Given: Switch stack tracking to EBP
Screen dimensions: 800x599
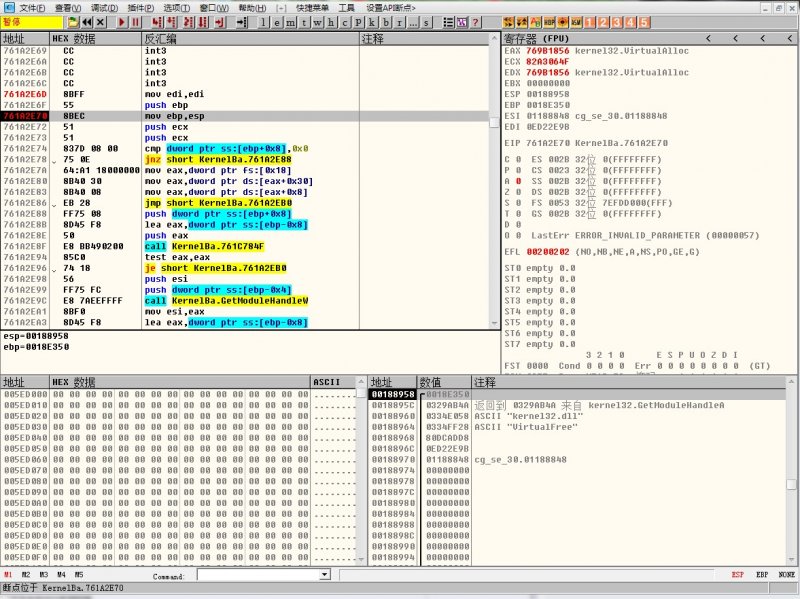Looking at the screenshot, I should point(762,575).
